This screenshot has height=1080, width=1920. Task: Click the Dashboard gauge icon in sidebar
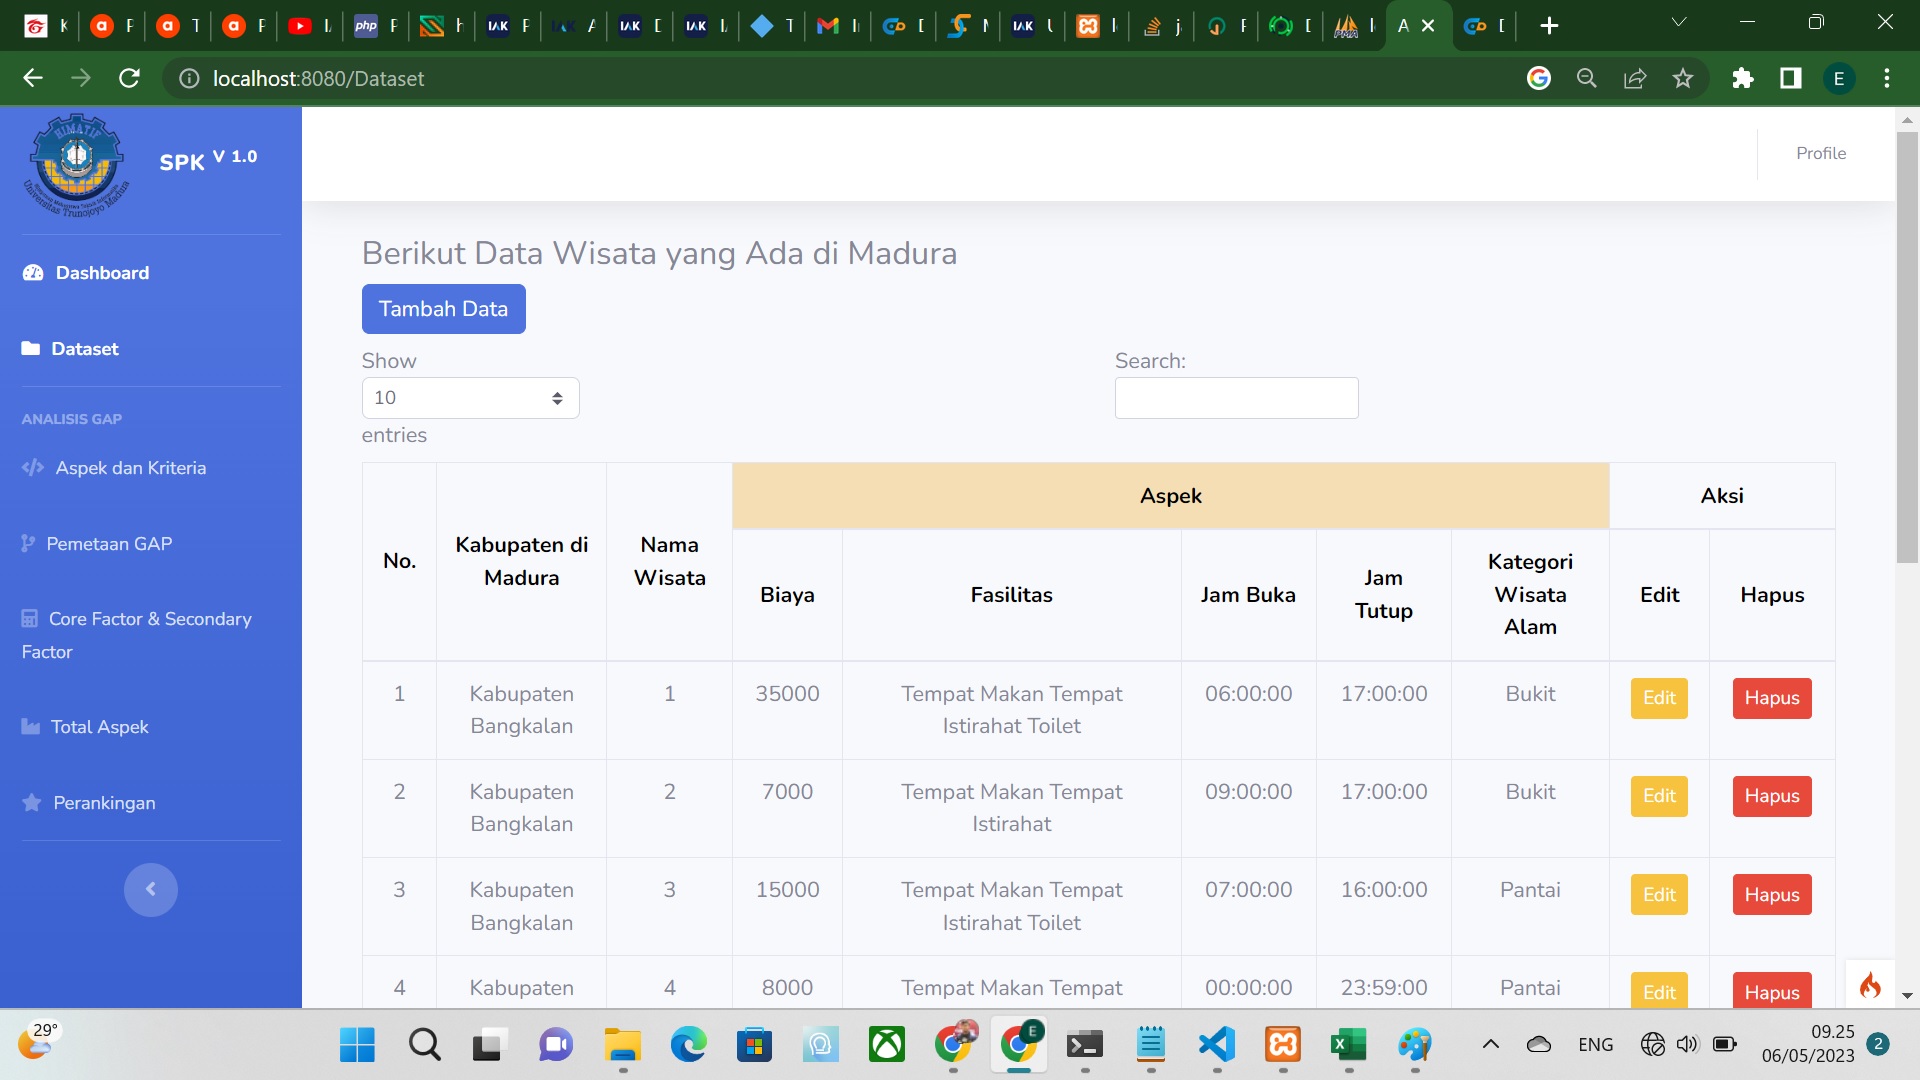coord(33,273)
